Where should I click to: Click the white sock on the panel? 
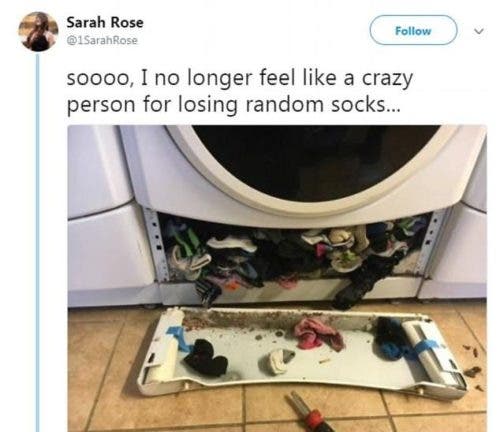pyautogui.click(x=279, y=360)
